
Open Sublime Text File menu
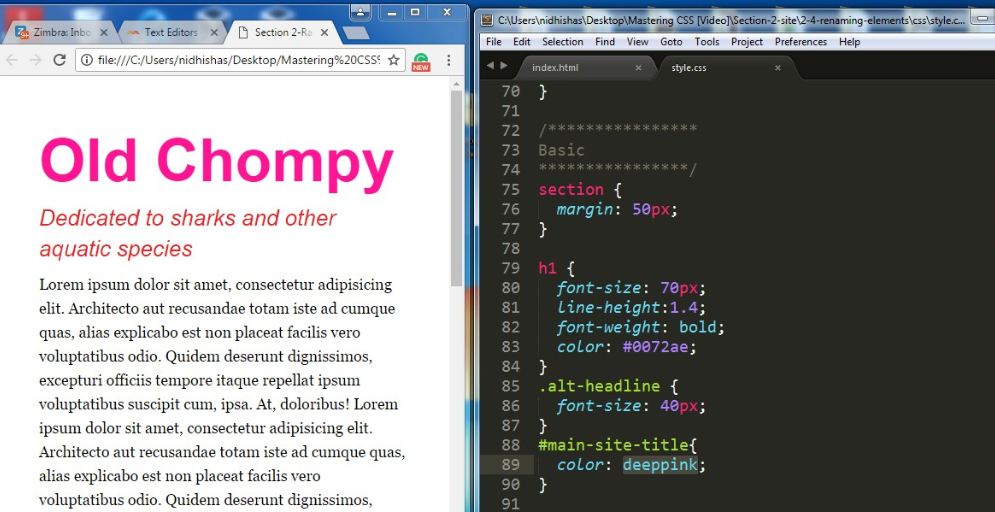click(x=494, y=42)
